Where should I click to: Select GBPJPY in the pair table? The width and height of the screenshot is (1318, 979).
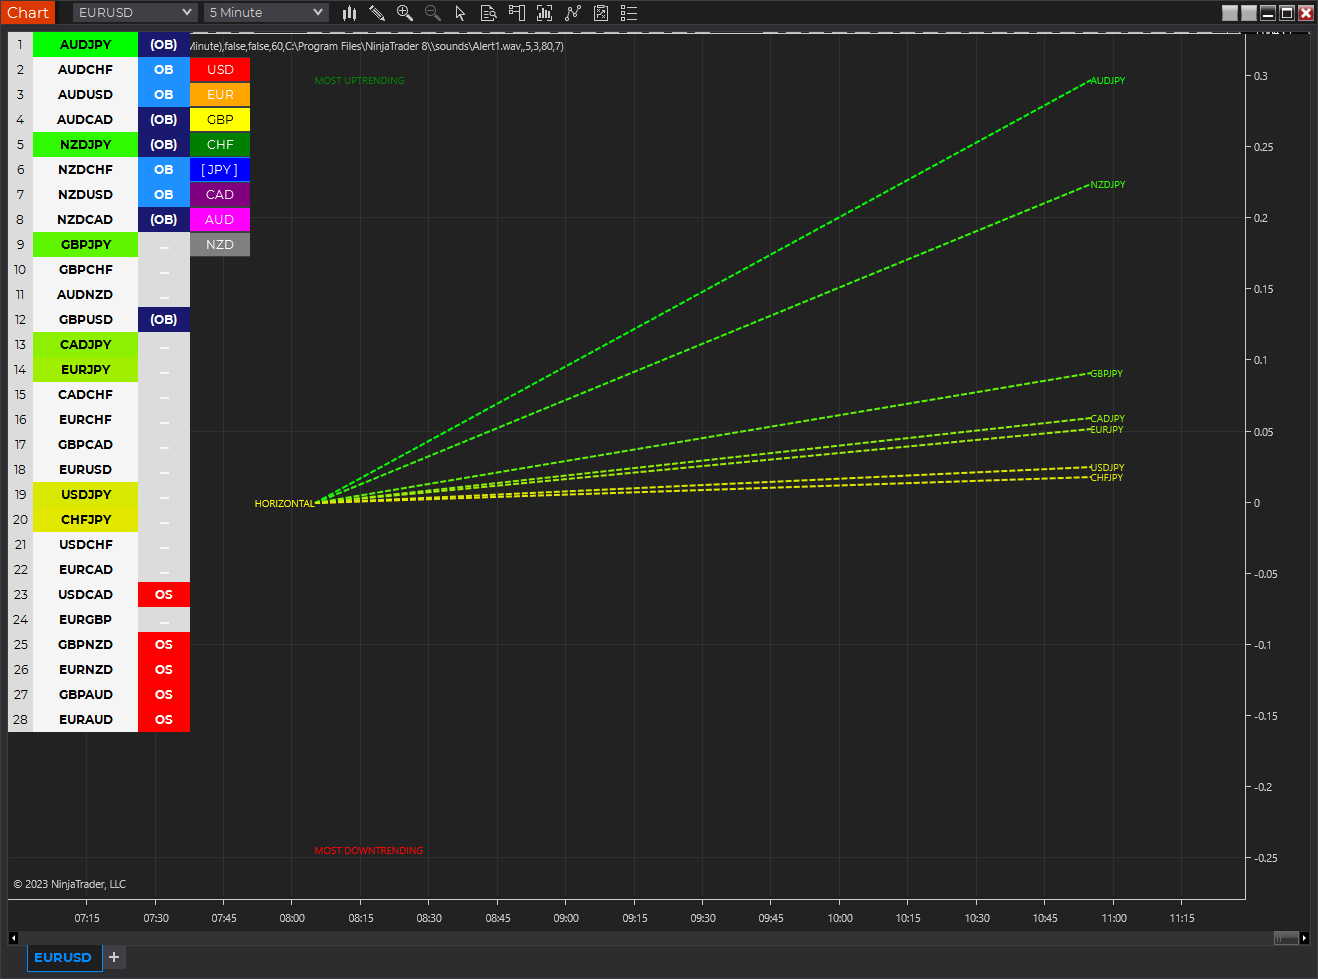[x=85, y=244]
